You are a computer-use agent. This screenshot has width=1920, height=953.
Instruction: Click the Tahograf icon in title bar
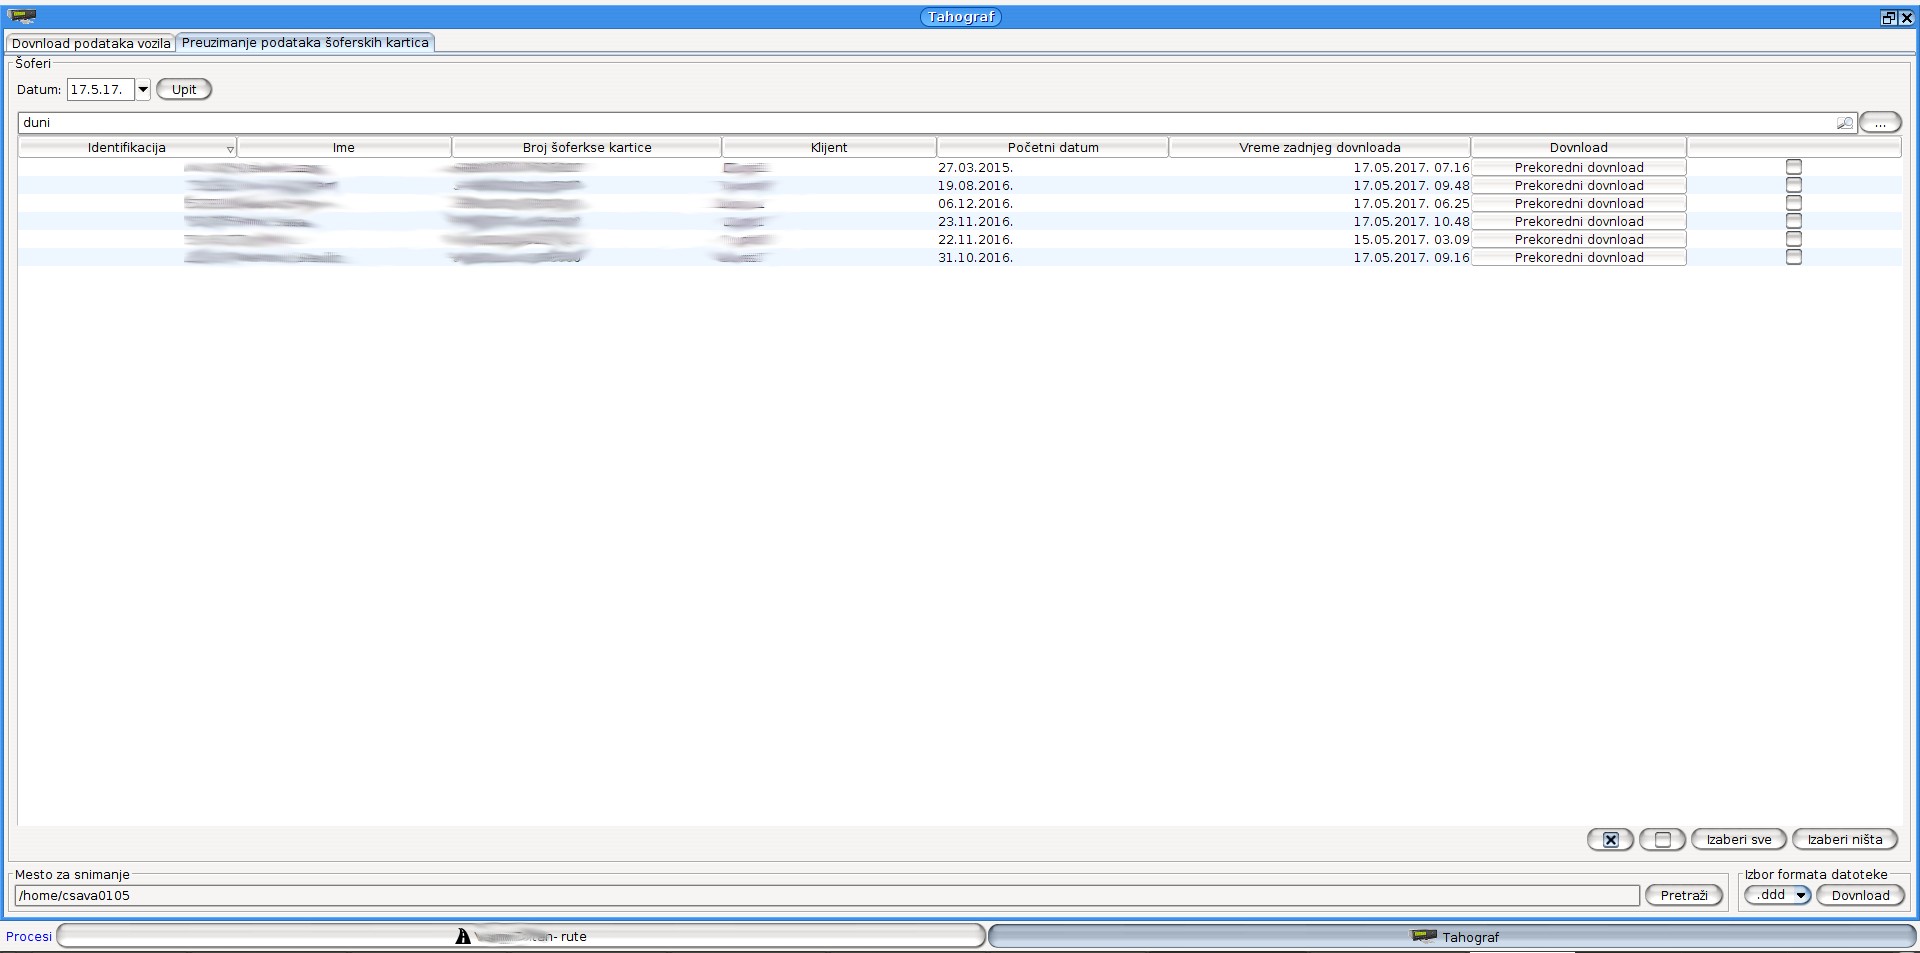point(22,16)
